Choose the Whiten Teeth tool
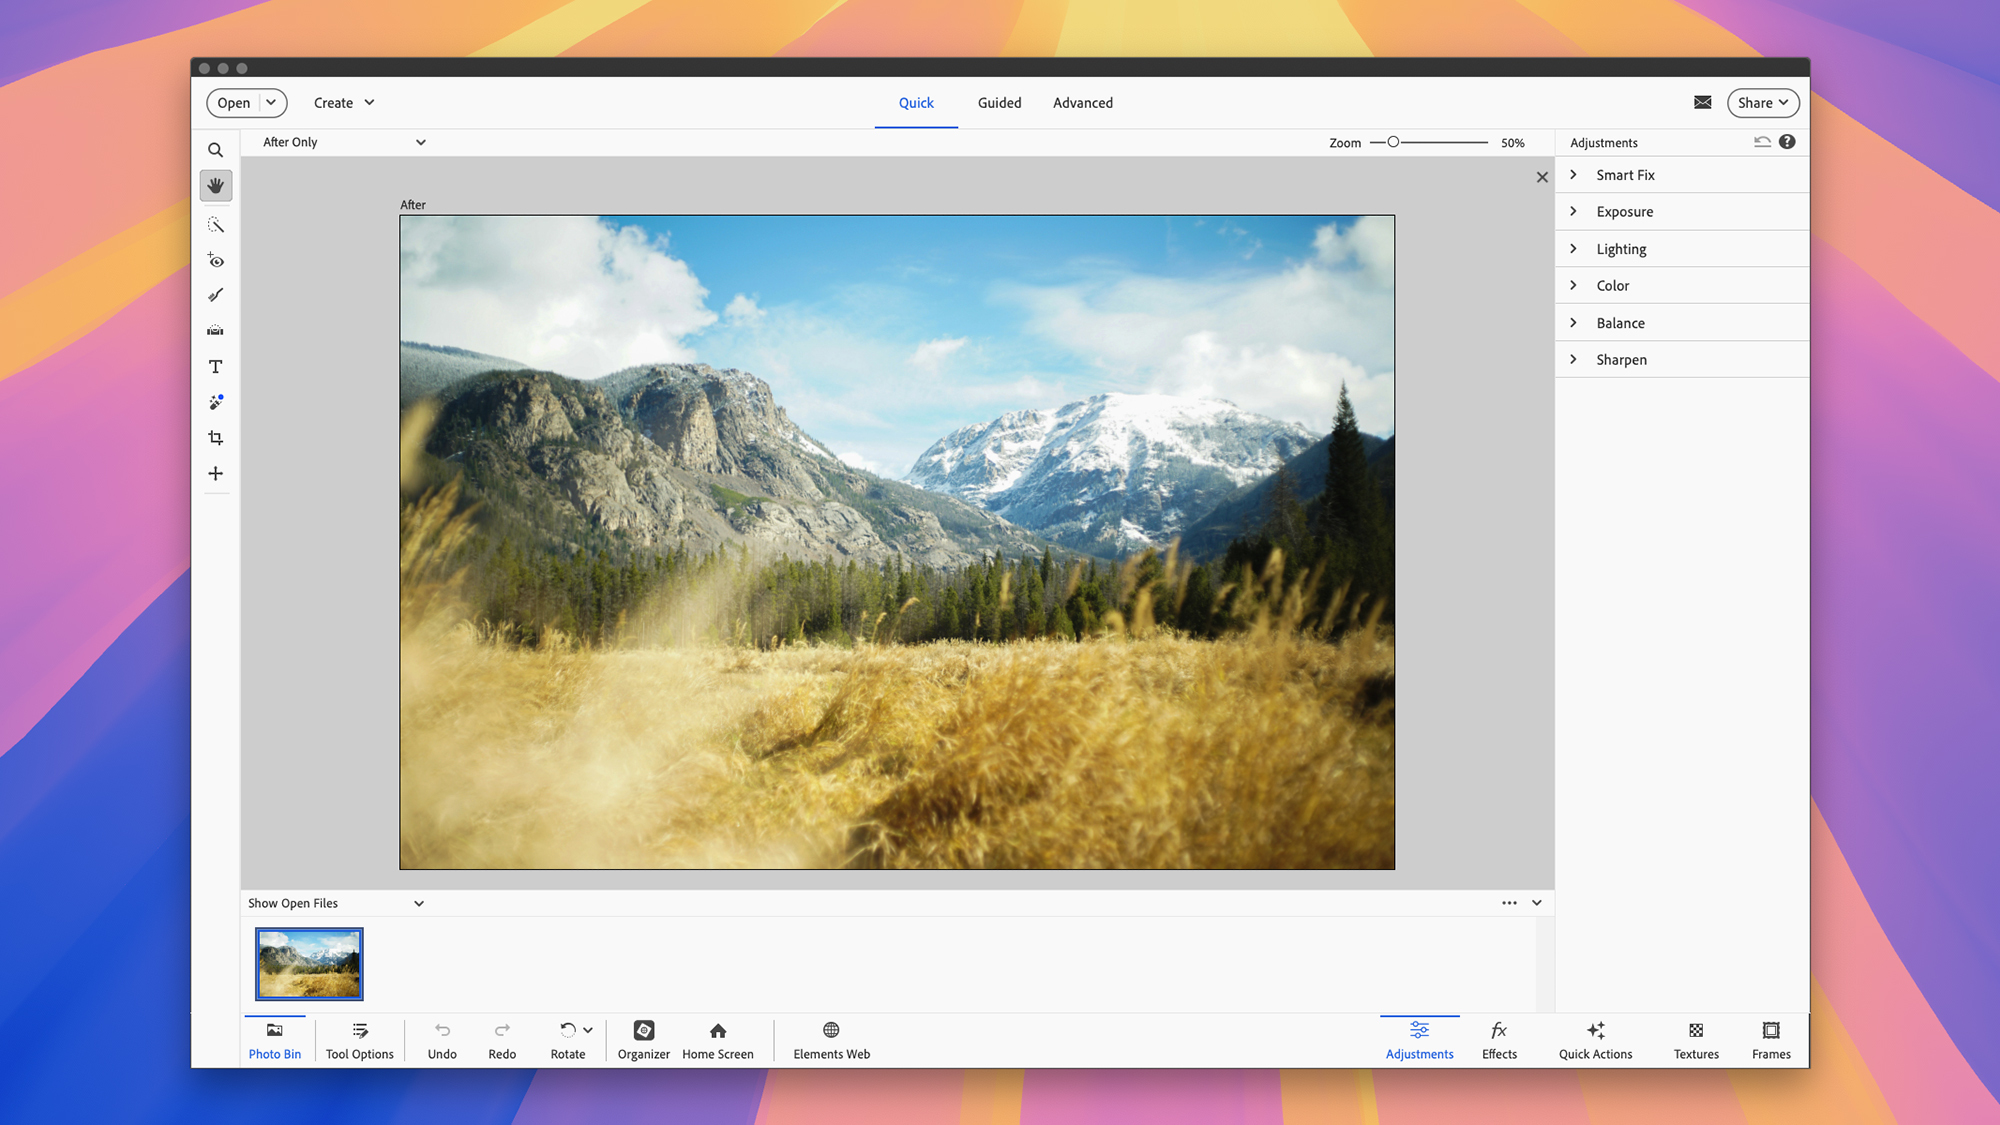This screenshot has width=2000, height=1125. coord(215,295)
